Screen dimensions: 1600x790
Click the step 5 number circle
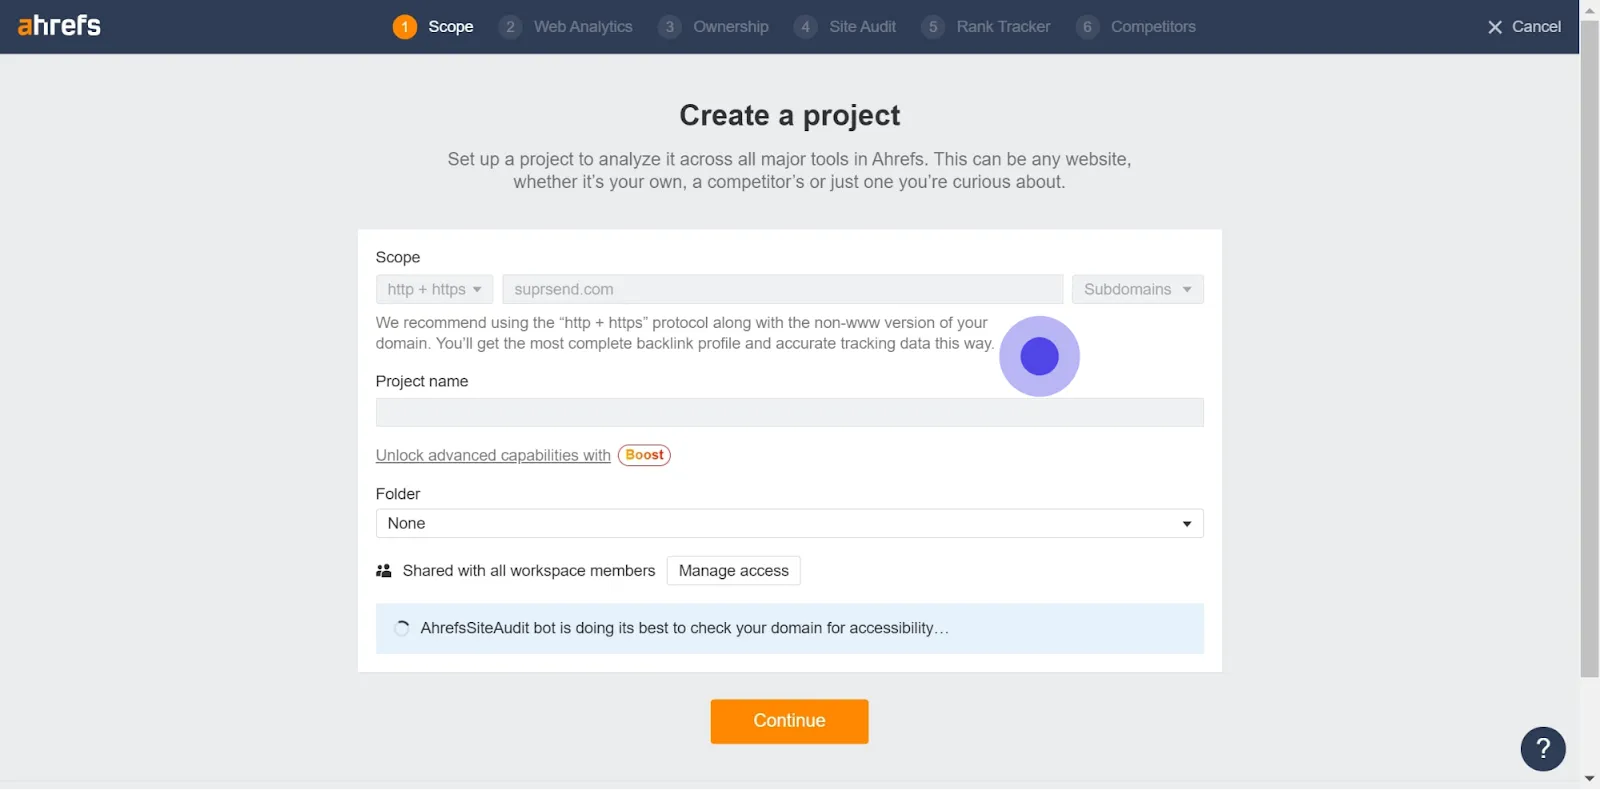932,27
